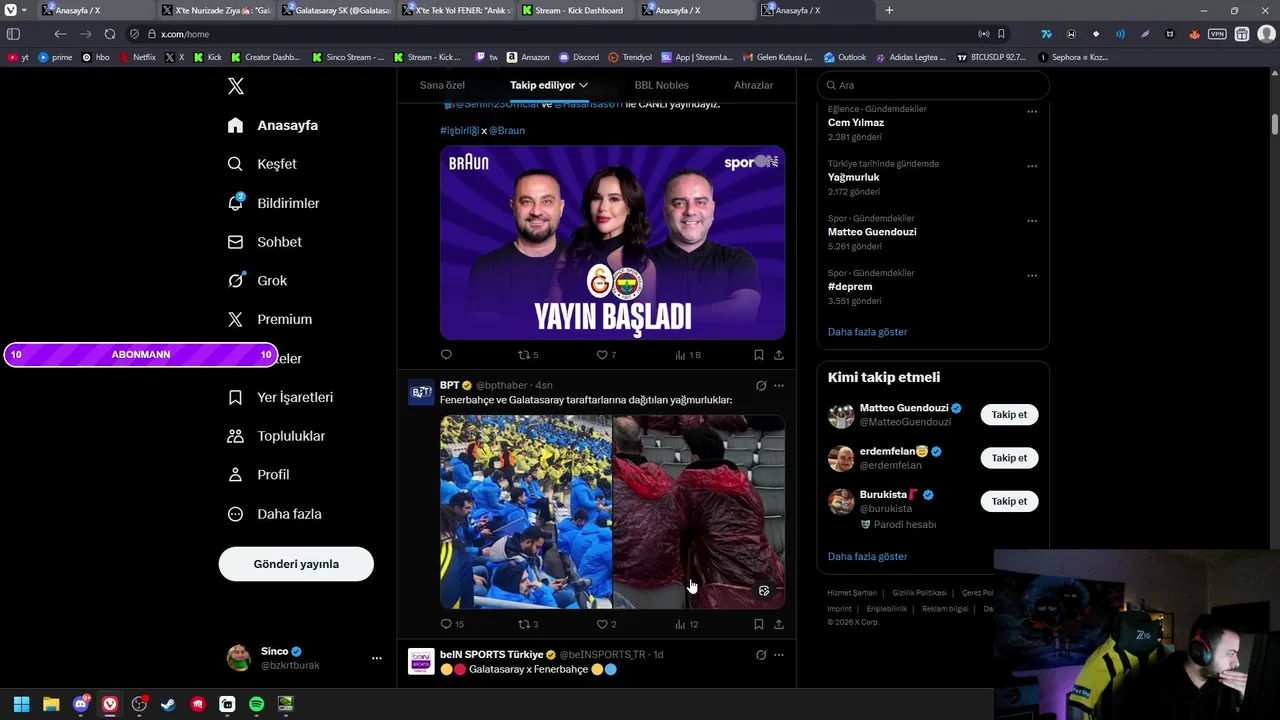Share the BPT raincoat post
Image resolution: width=1280 pixels, height=720 pixels.
tap(779, 624)
